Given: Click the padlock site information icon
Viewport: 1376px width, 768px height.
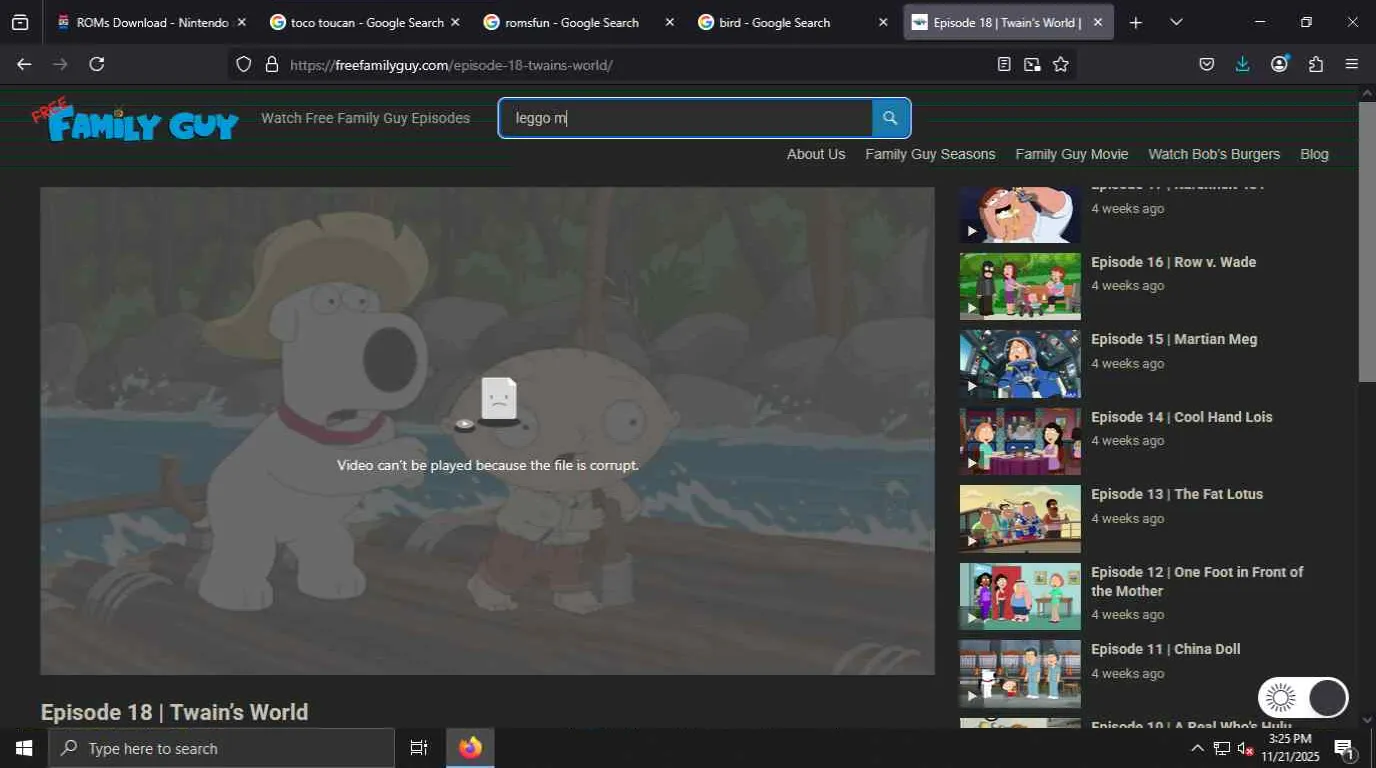Looking at the screenshot, I should (271, 64).
